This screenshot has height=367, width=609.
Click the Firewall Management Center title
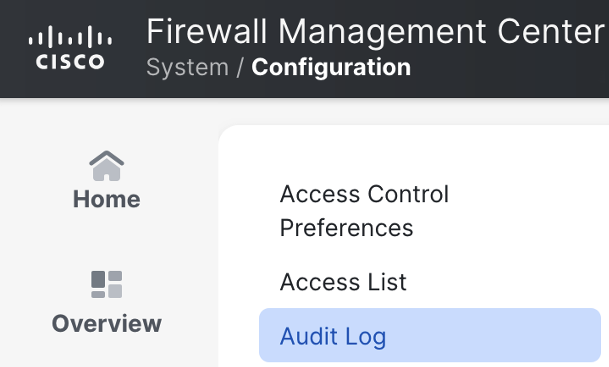pos(375,31)
